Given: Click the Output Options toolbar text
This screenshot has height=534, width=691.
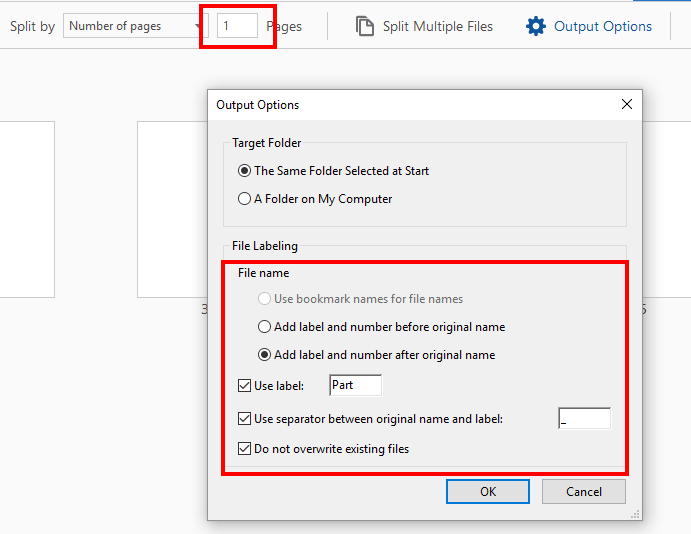Looking at the screenshot, I should coord(603,27).
